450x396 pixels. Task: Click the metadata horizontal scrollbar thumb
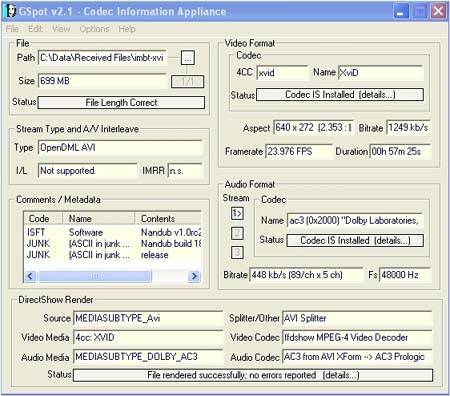click(x=95, y=276)
